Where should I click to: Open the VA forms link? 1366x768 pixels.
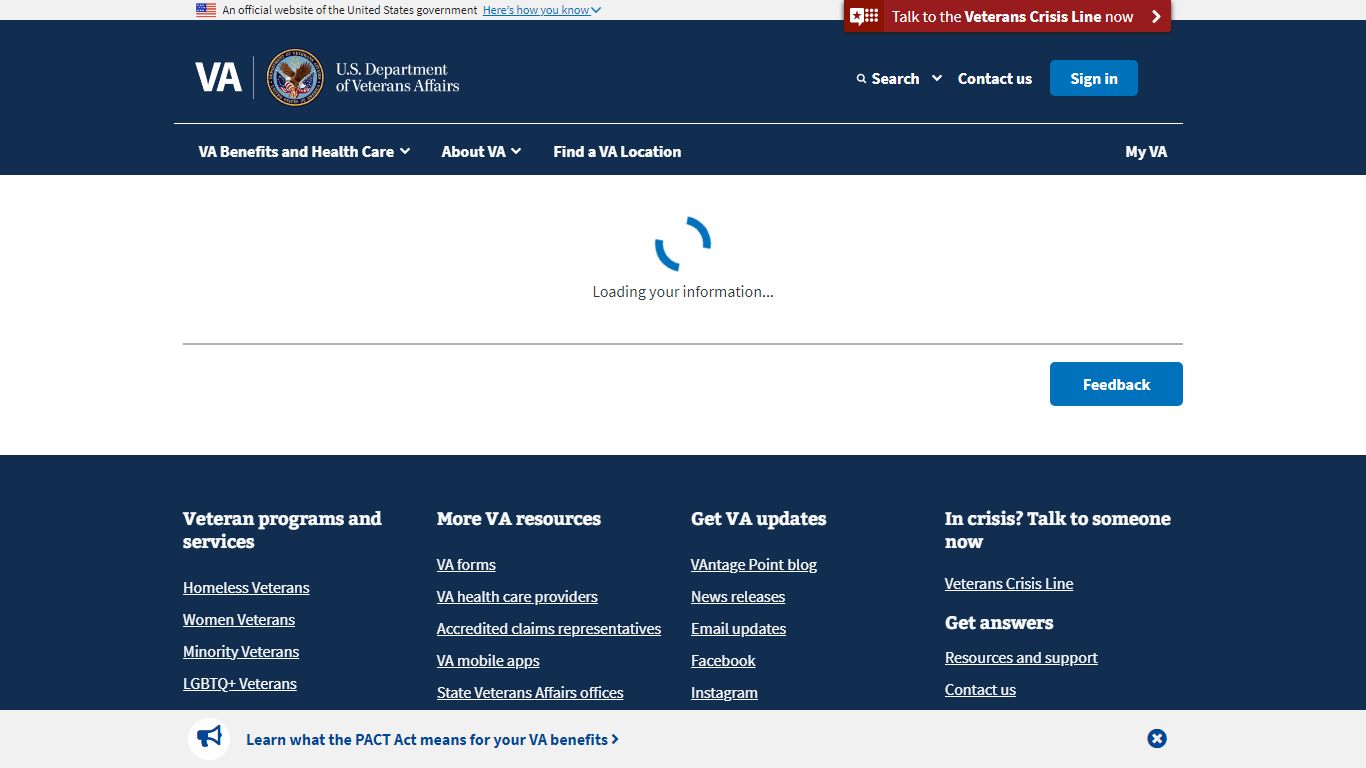point(466,565)
